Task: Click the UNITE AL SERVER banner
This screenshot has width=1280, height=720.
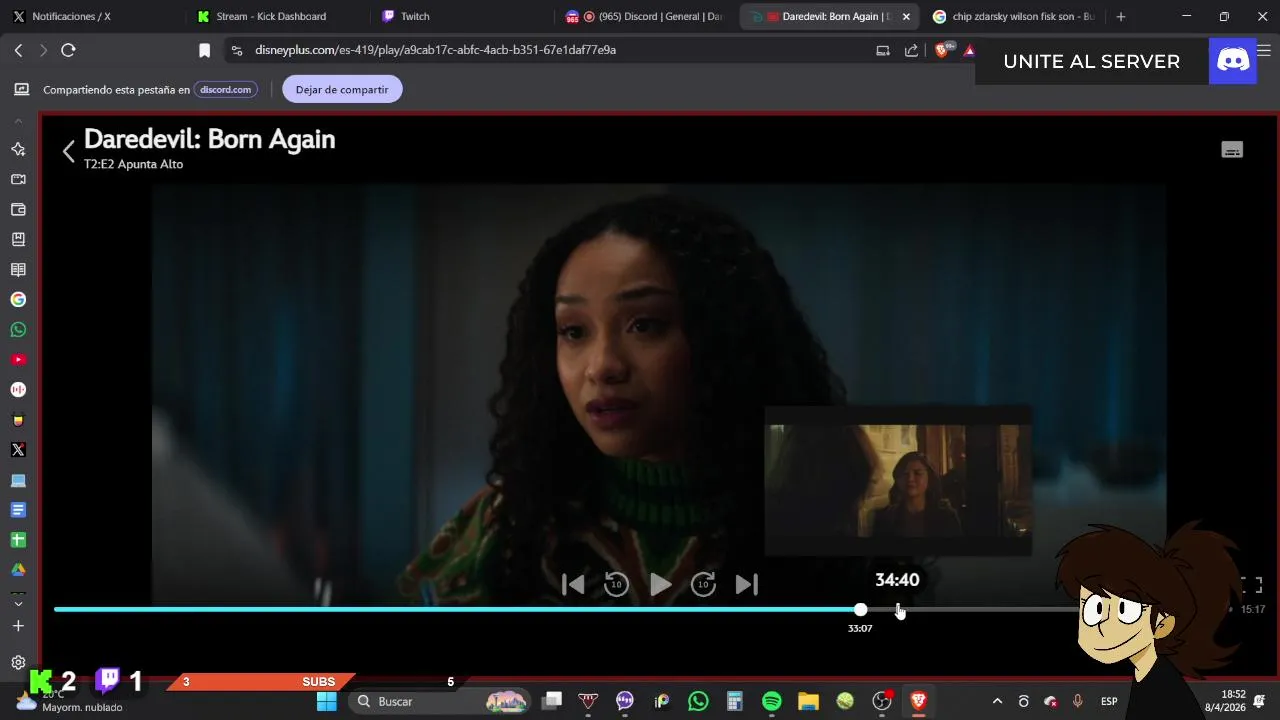Action: (1091, 61)
